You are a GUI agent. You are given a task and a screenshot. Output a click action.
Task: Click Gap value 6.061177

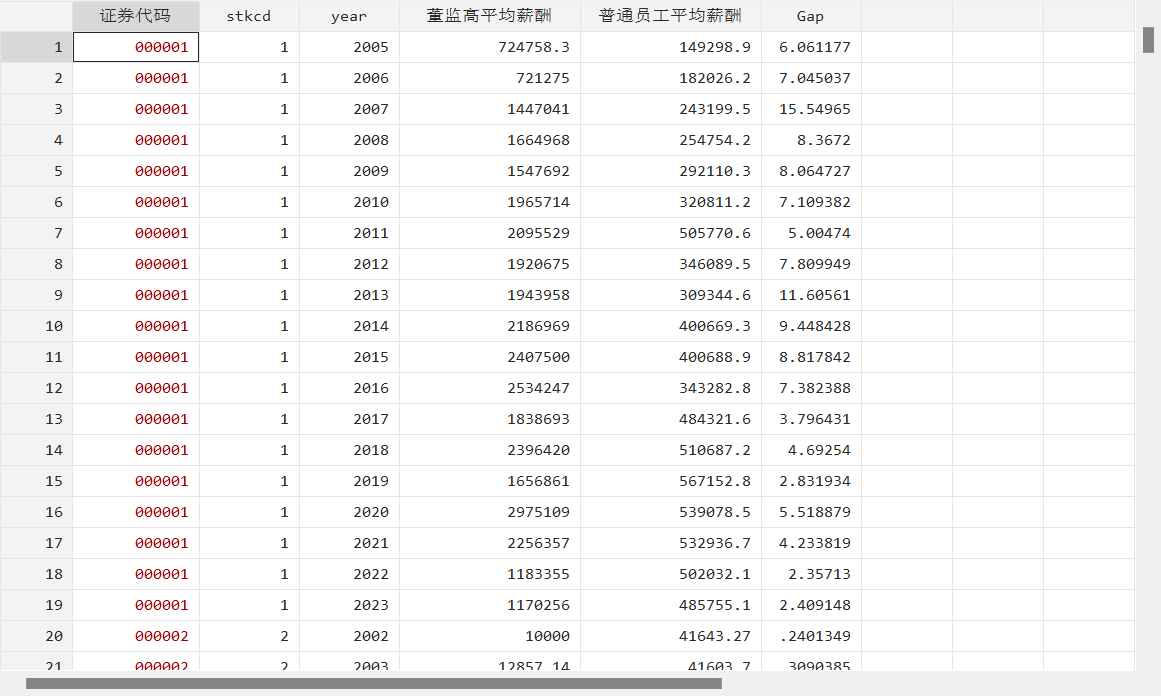pos(811,47)
